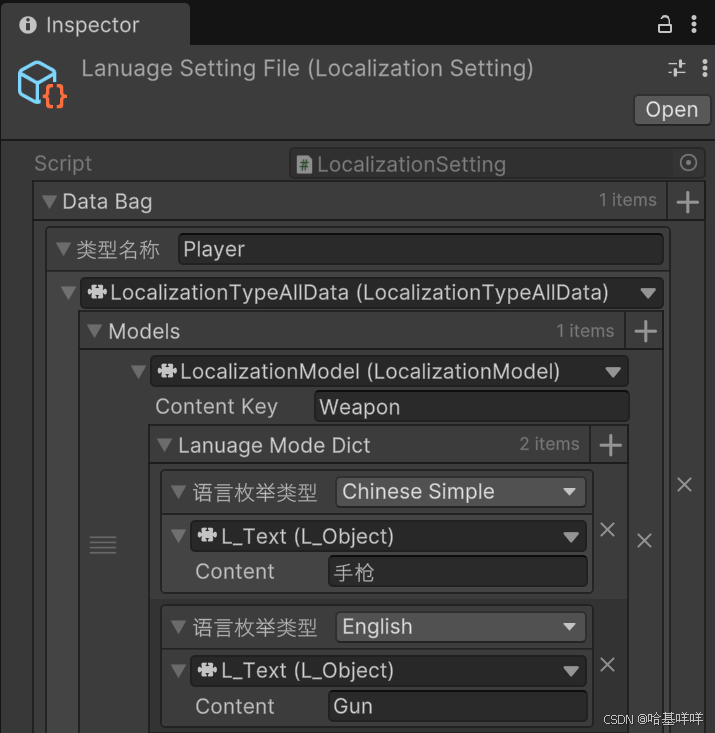Click the LocalizationSetting script field
715x733 pixels.
pyautogui.click(x=497, y=164)
